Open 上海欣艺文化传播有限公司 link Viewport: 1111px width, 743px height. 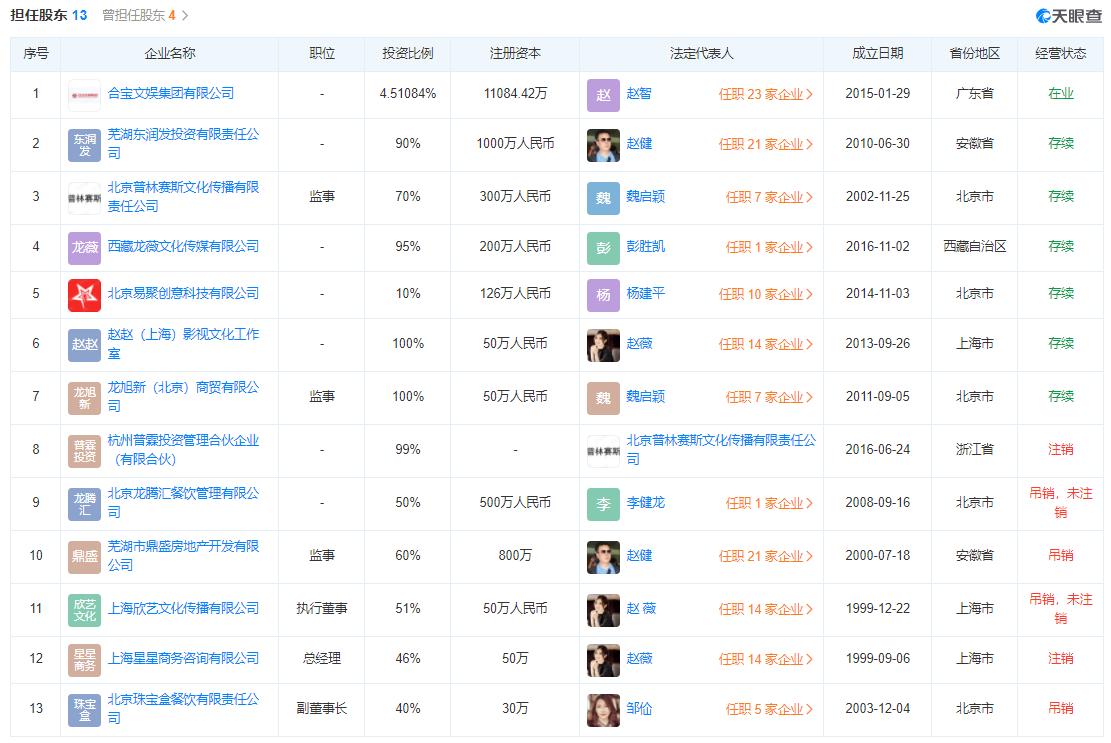[x=183, y=608]
